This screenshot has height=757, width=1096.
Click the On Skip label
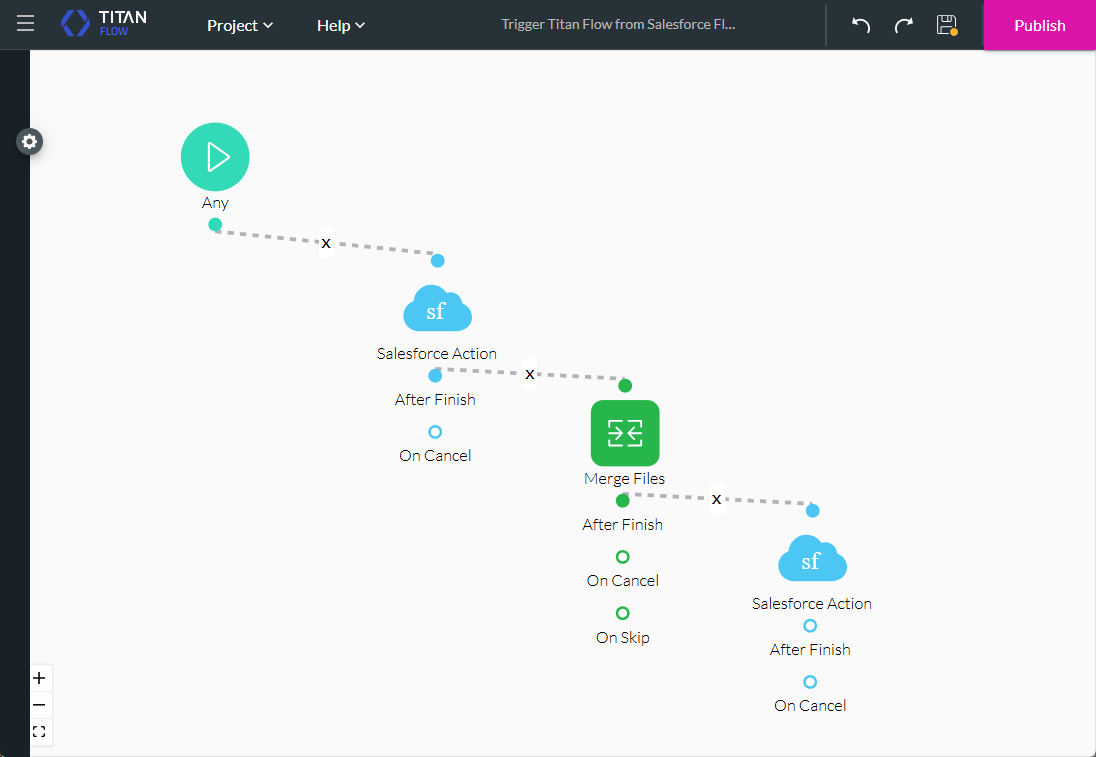tap(623, 637)
